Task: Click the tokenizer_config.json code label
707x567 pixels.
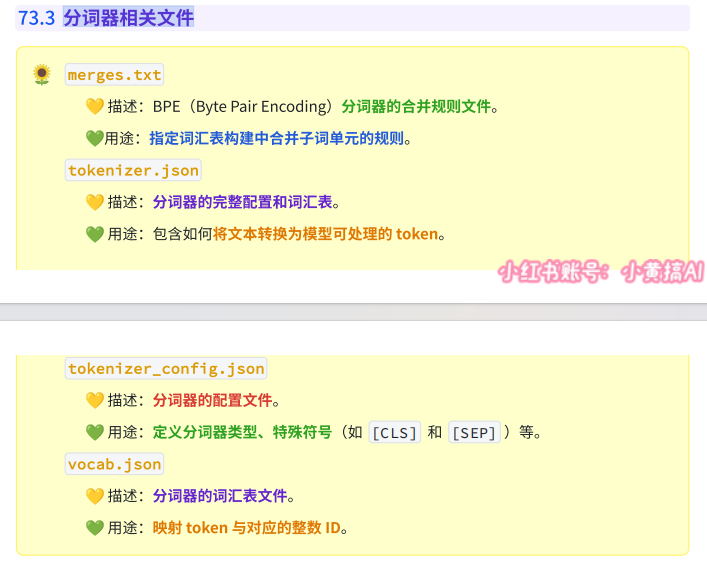Action: click(166, 369)
